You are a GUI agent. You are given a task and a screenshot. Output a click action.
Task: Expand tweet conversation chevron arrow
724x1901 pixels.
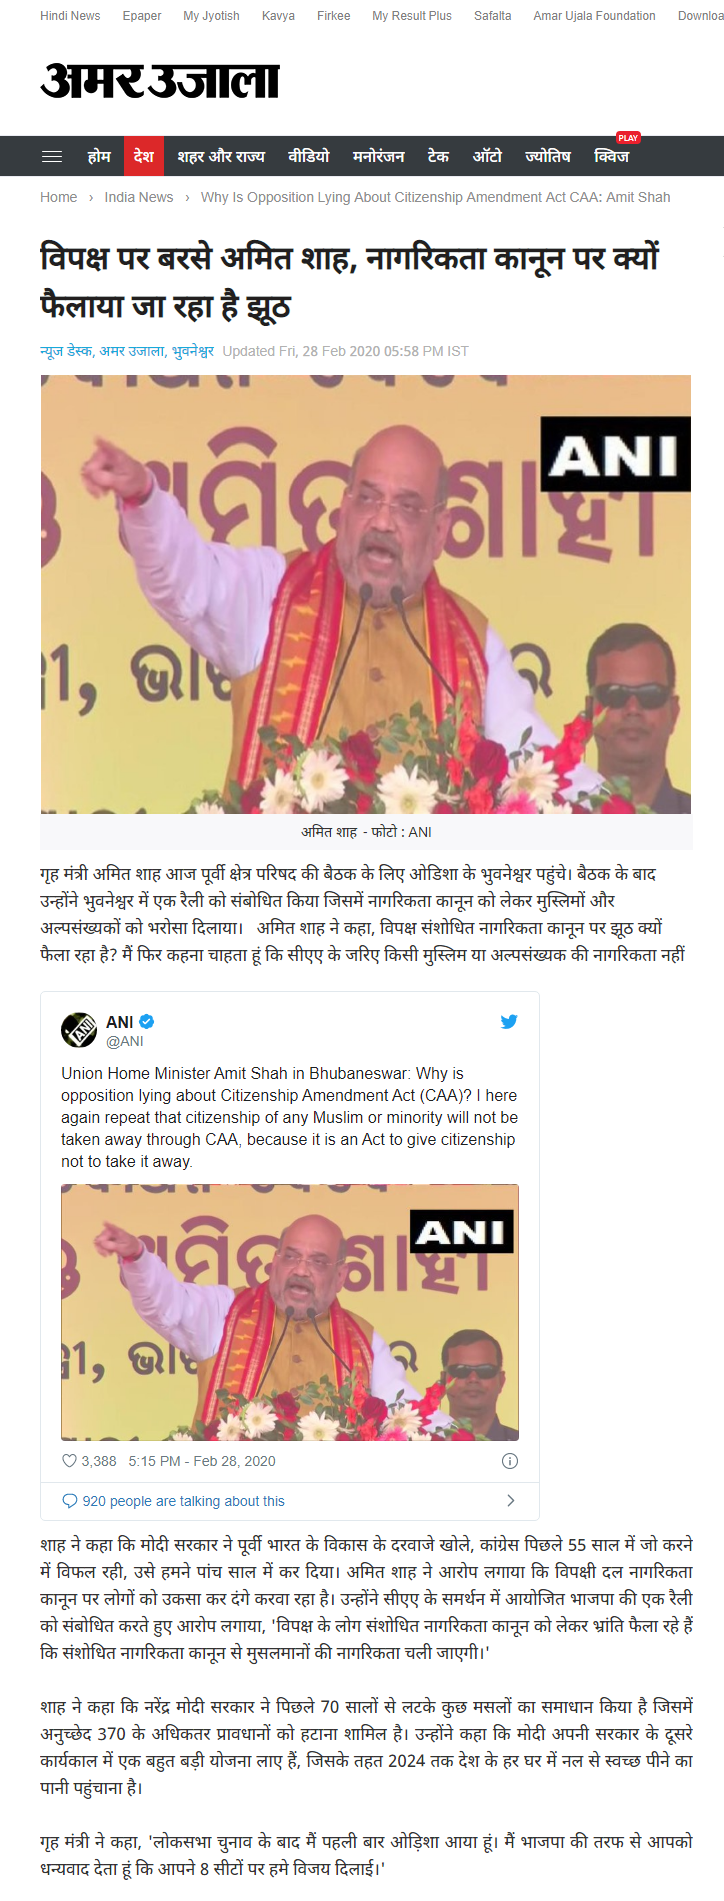click(511, 1500)
